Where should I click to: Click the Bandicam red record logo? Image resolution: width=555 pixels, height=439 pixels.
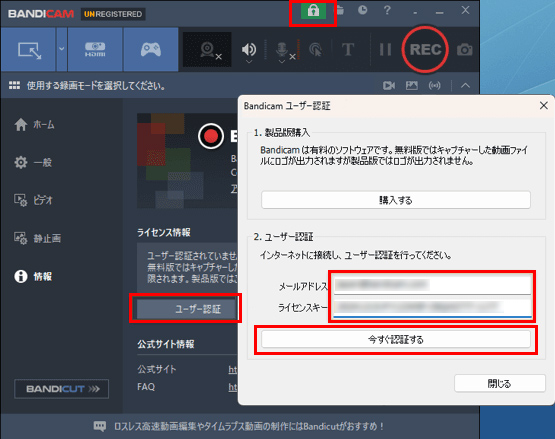[x=211, y=136]
